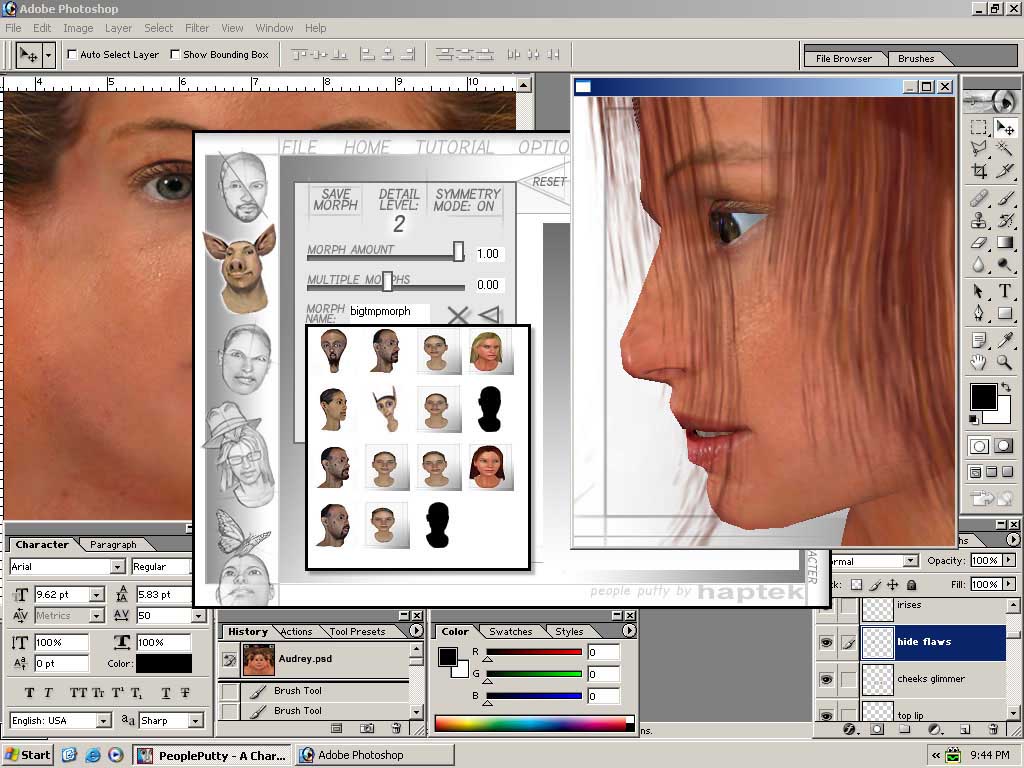The image size is (1024, 768).
Task: Hide the 'cheeks glimmer' layer eye icon
Action: (x=826, y=679)
